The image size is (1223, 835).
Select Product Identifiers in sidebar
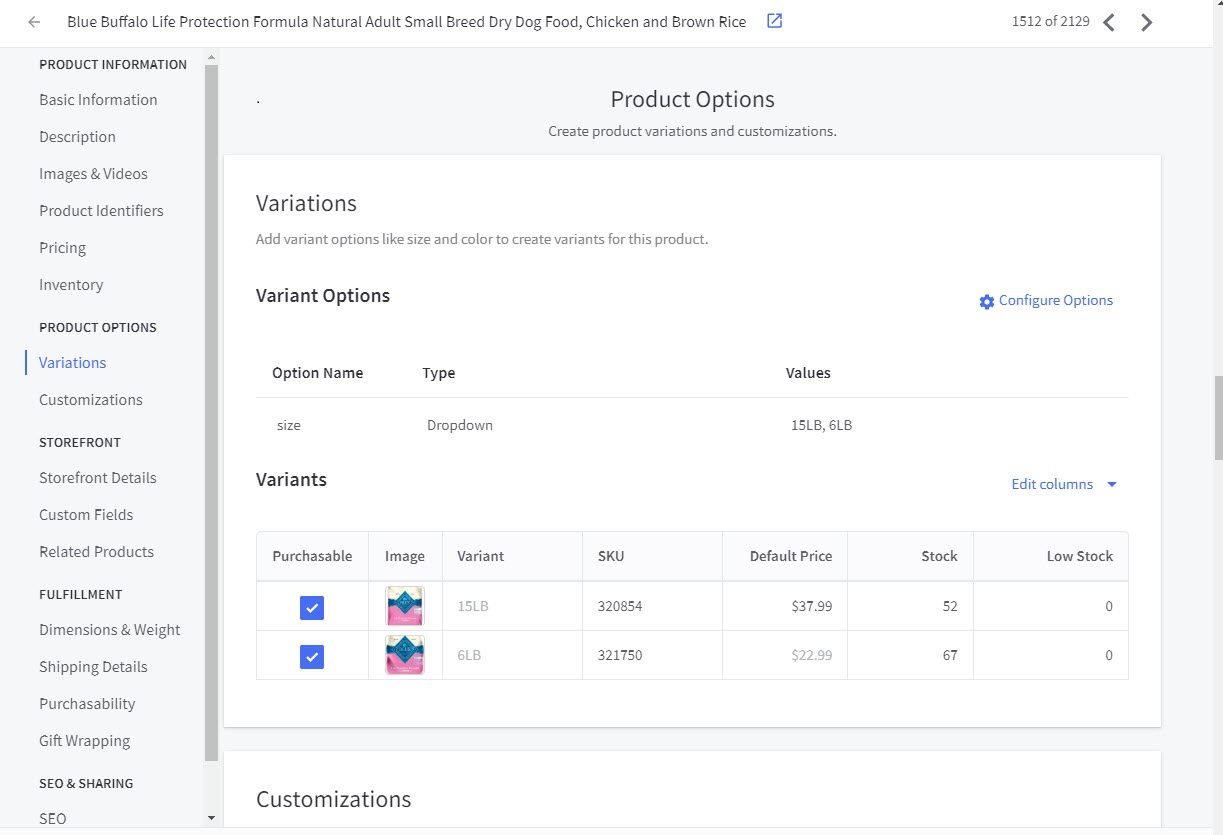(x=101, y=211)
